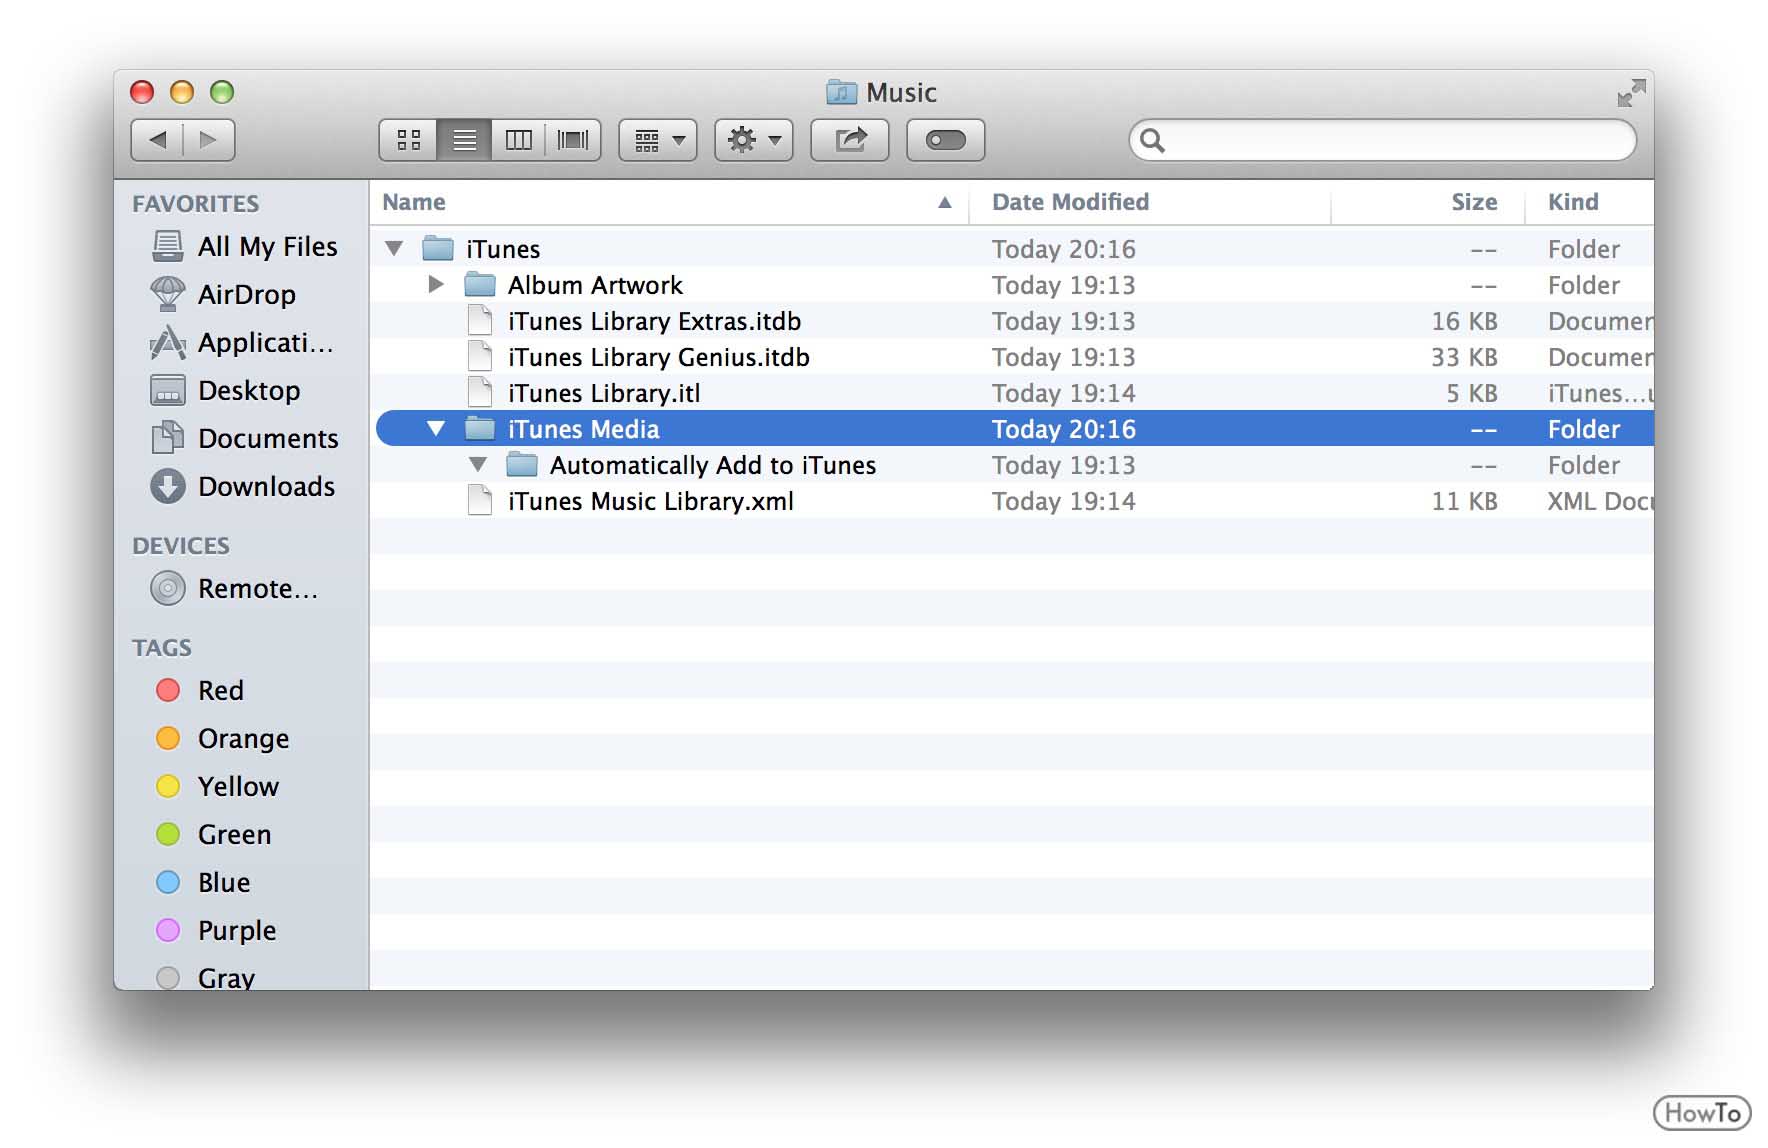The height and width of the screenshot is (1148, 1768).
Task: Minimize the window with yellow button
Action: pyautogui.click(x=182, y=92)
